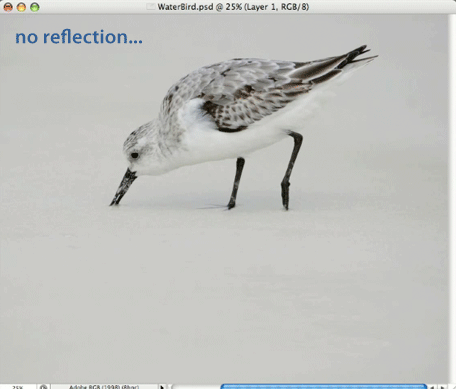
Task: Click the bird's front leg foot
Action: coord(231,204)
